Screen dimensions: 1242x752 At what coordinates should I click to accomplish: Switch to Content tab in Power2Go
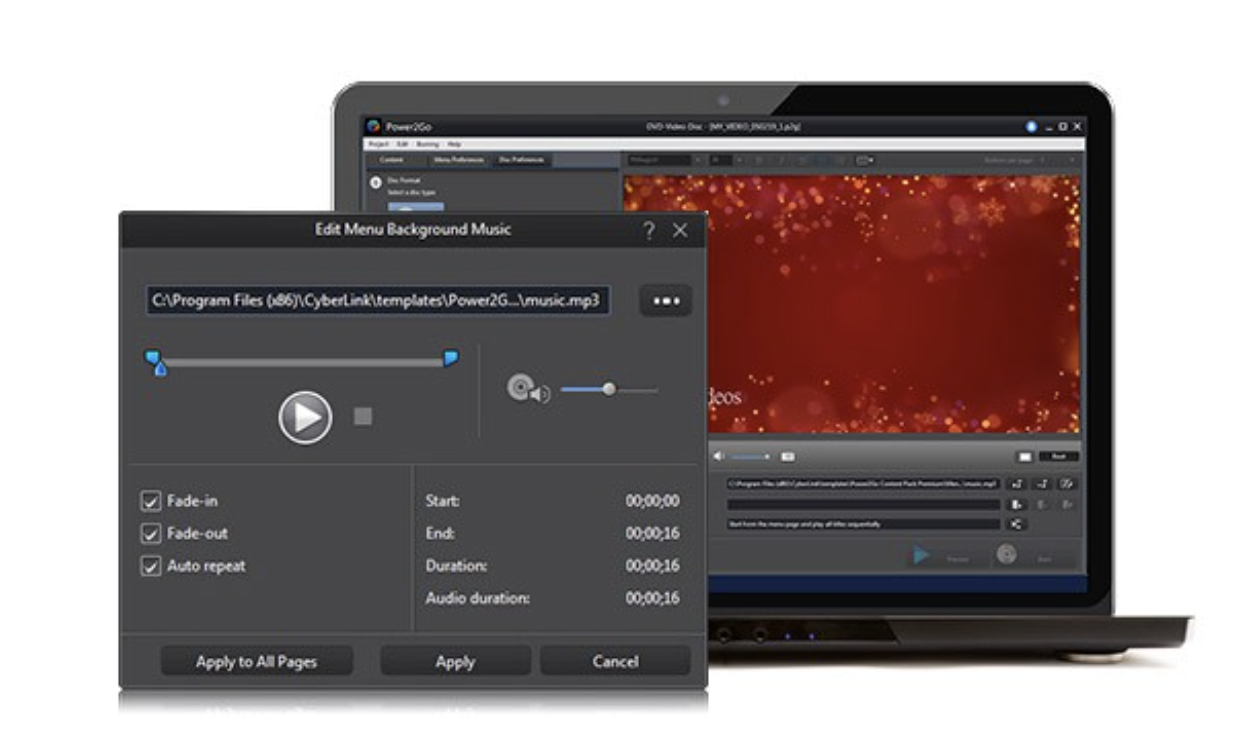pyautogui.click(x=391, y=160)
